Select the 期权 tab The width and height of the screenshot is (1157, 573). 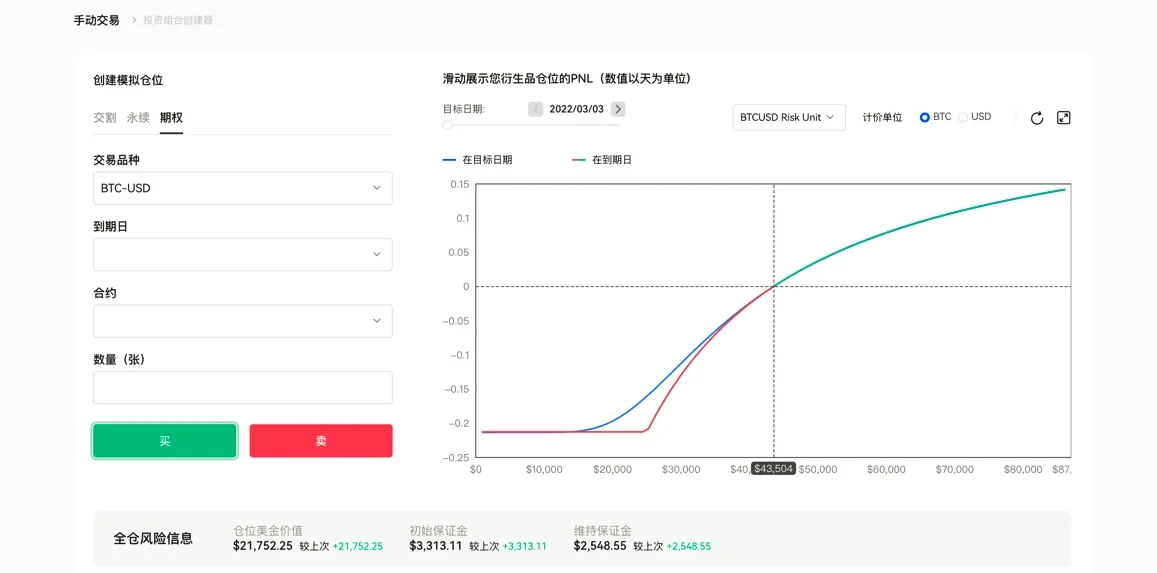pyautogui.click(x=171, y=117)
